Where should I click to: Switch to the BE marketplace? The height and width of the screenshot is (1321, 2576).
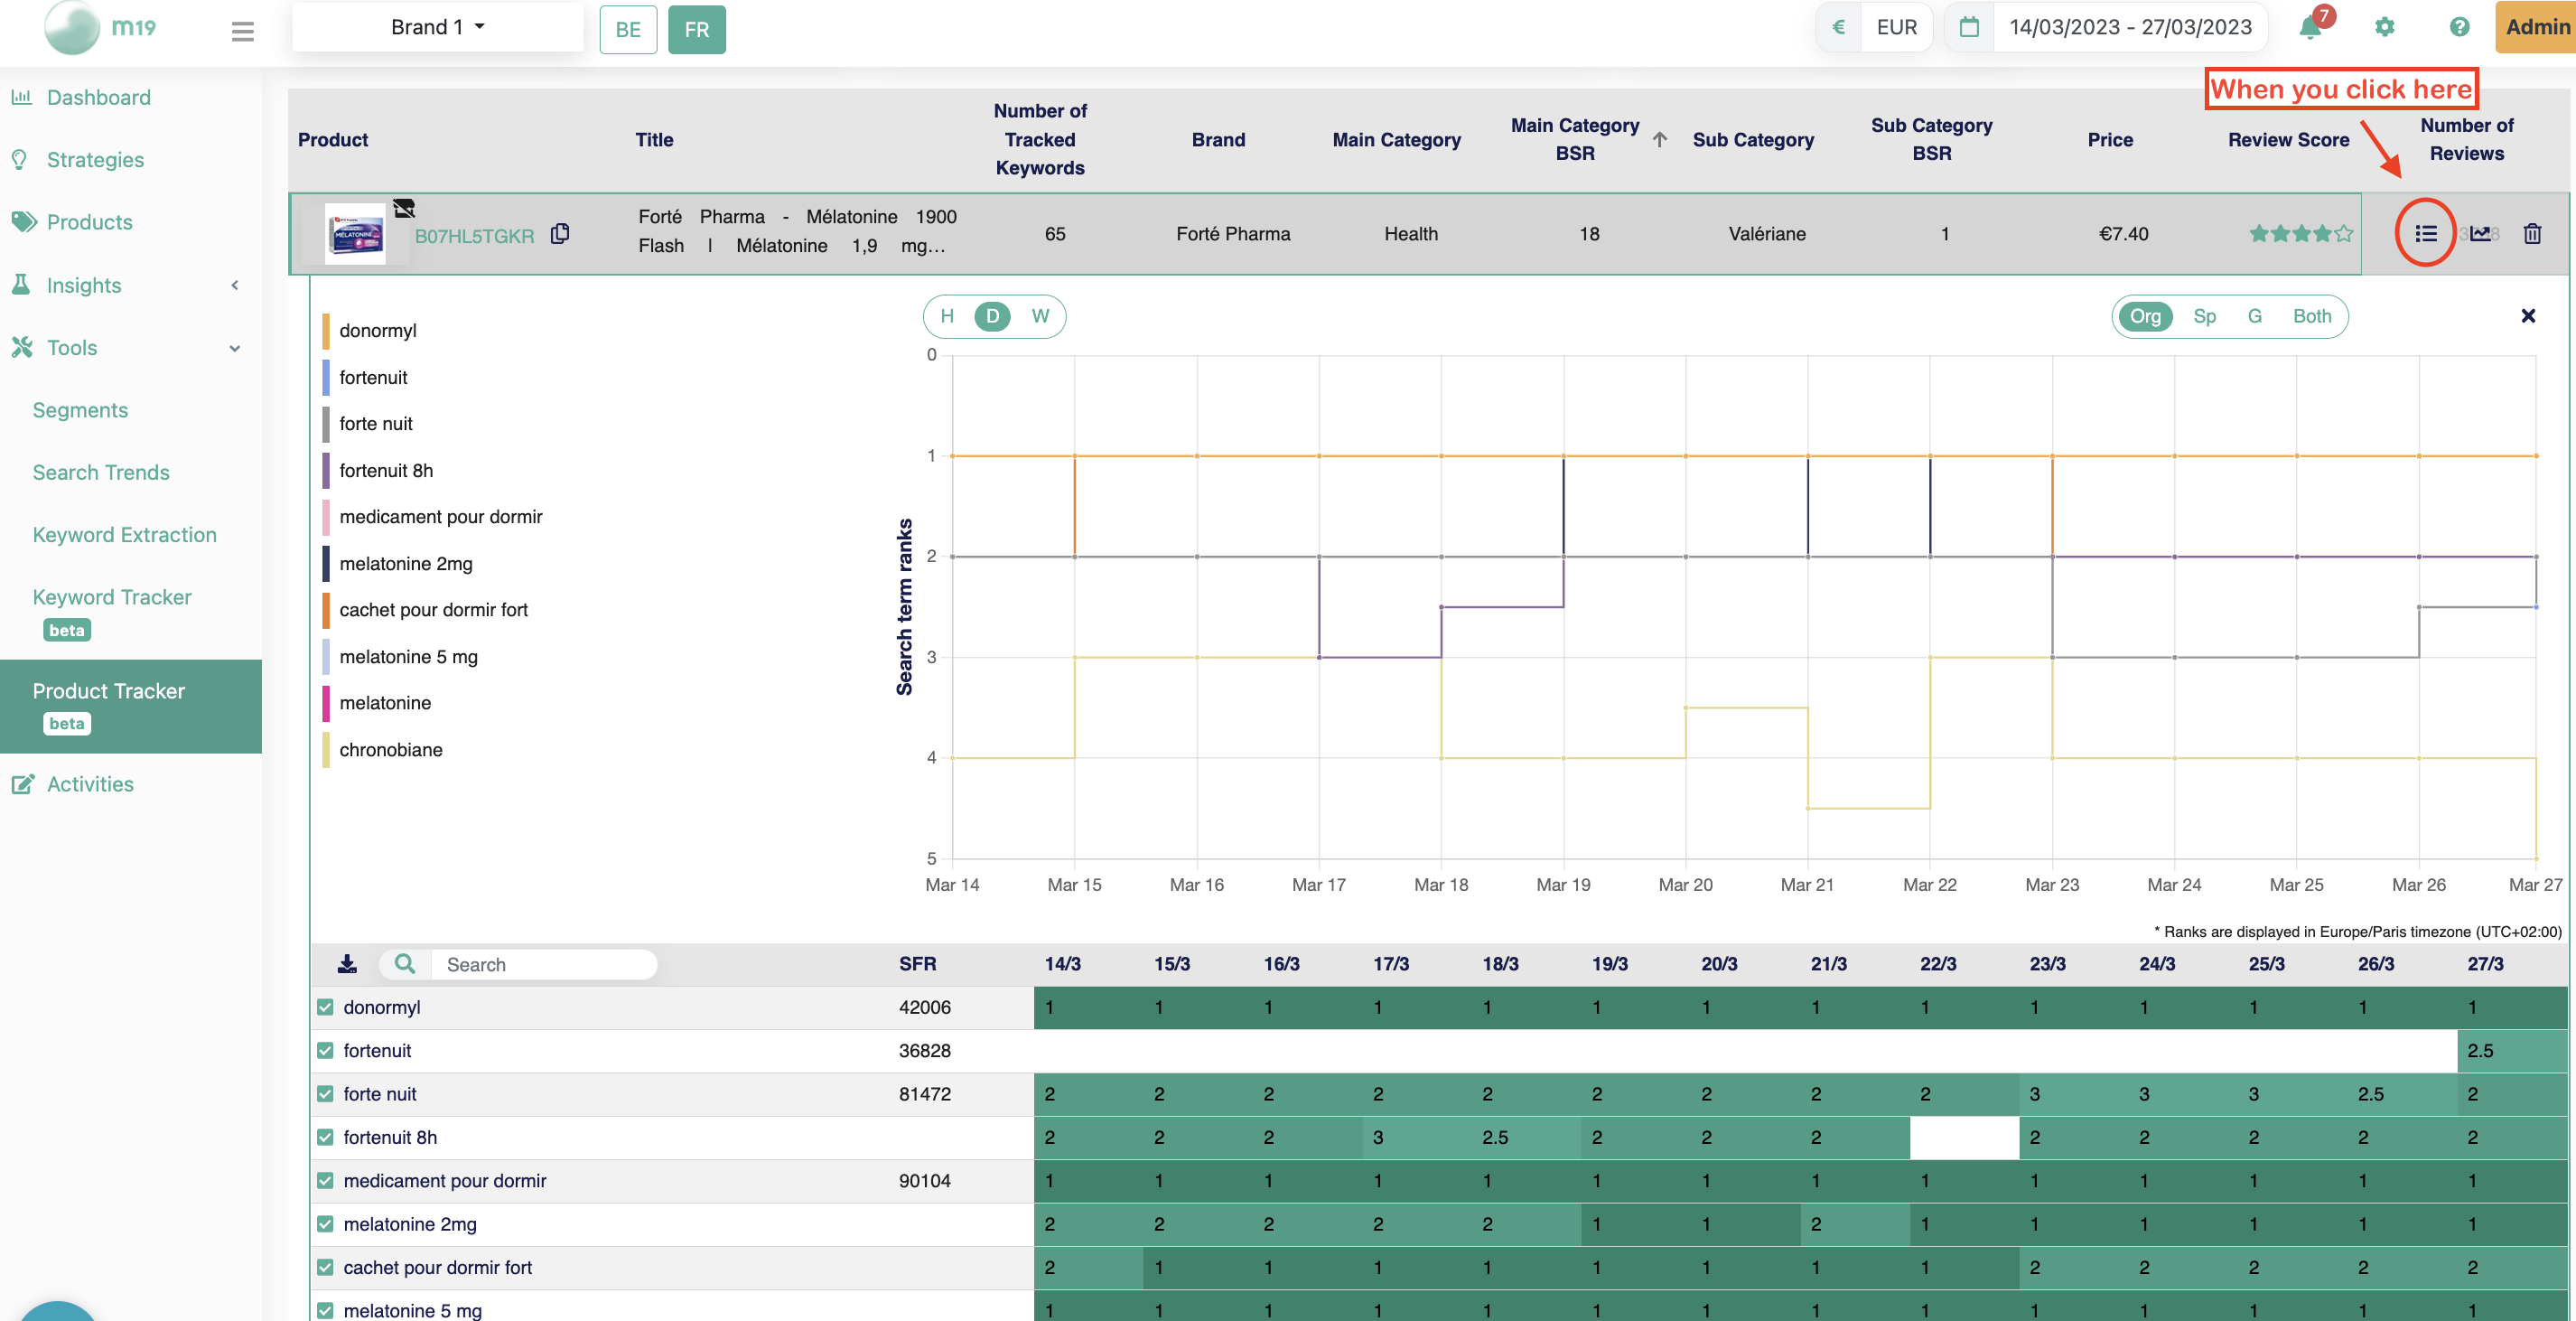[x=628, y=30]
